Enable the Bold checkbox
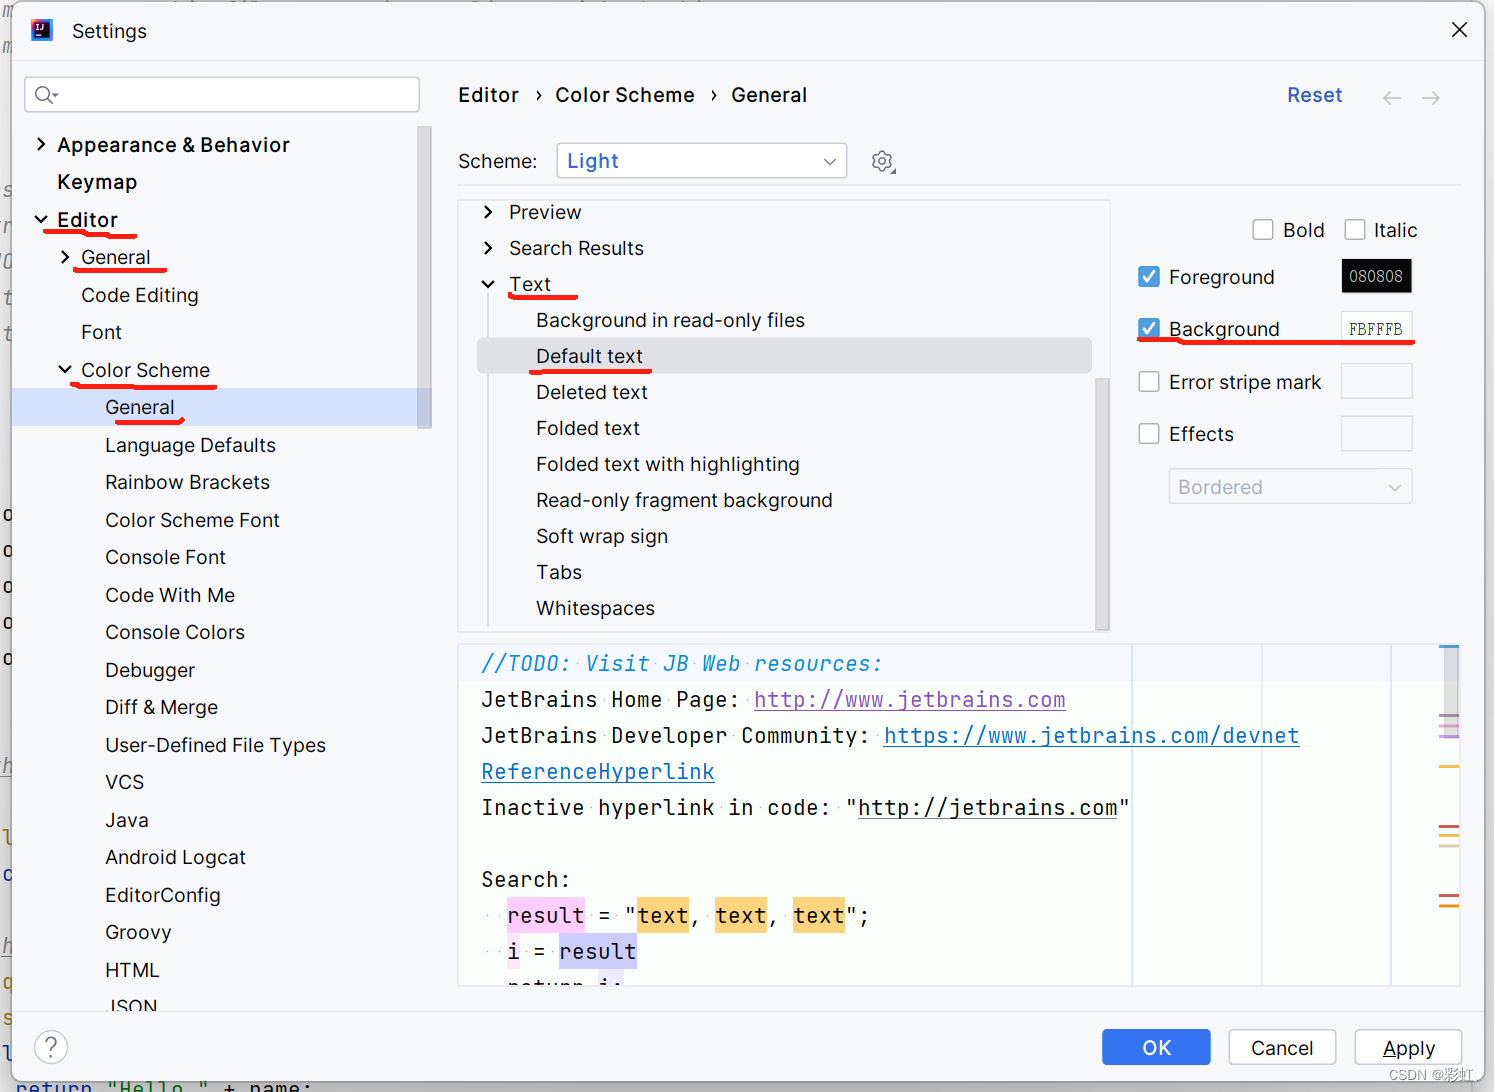 point(1263,230)
